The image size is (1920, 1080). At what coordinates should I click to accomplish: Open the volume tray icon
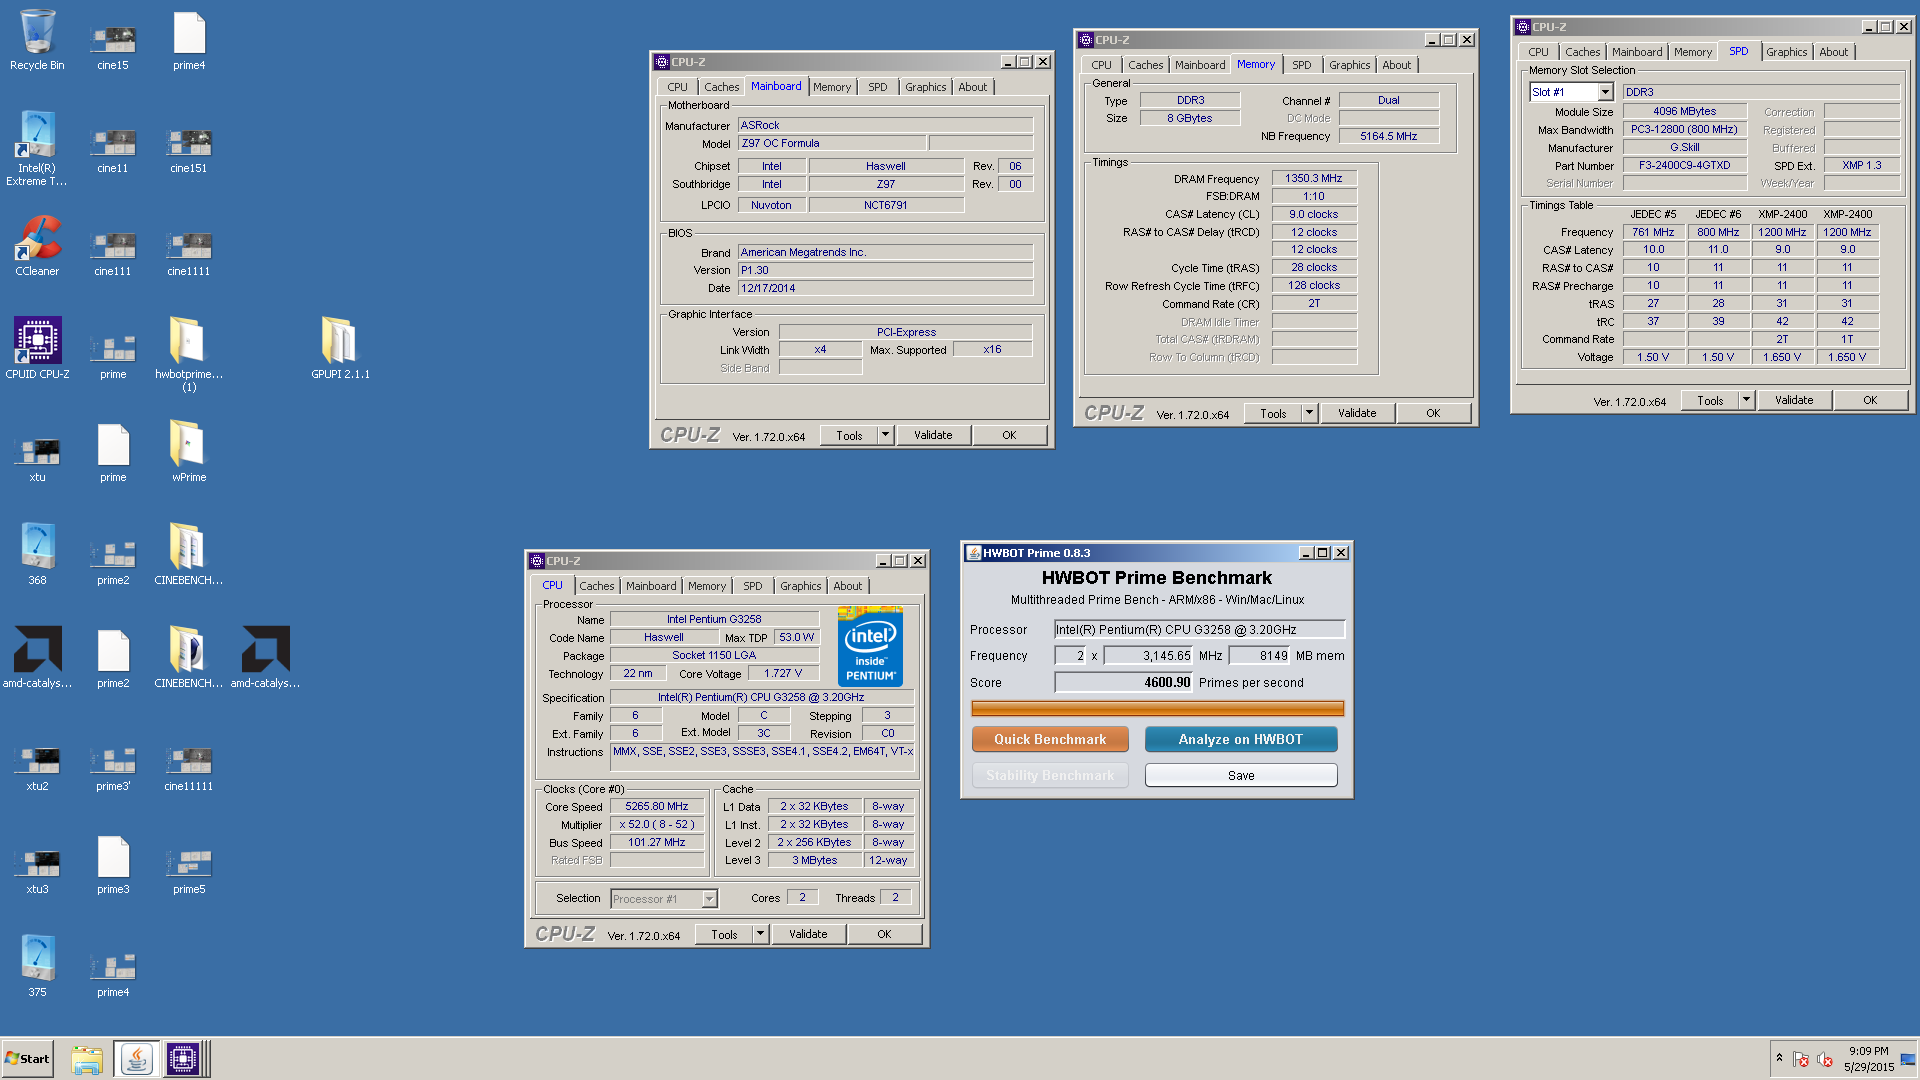coord(1824,1059)
